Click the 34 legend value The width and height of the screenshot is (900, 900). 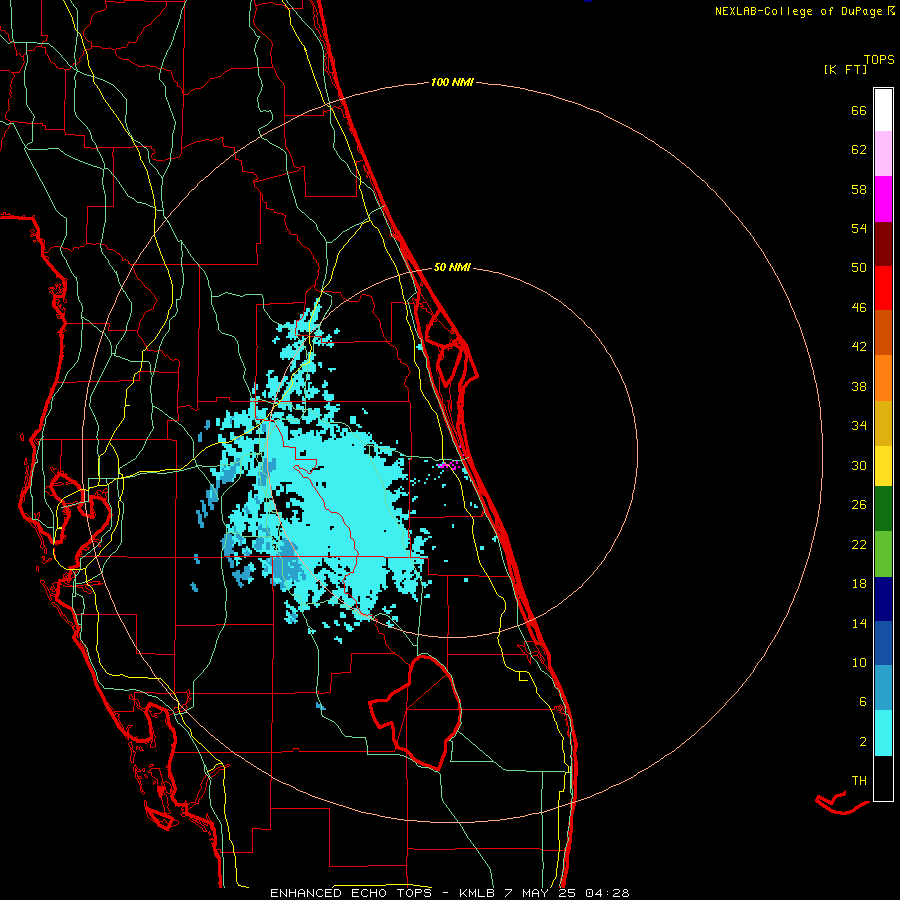(x=859, y=426)
